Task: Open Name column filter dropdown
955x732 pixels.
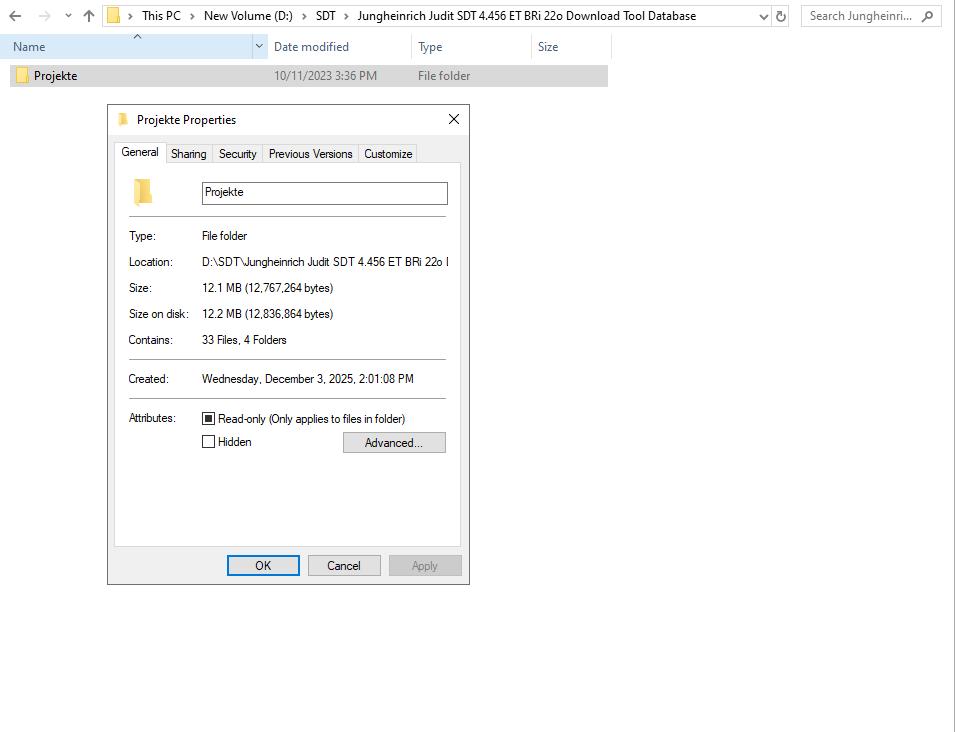Action: click(259, 47)
